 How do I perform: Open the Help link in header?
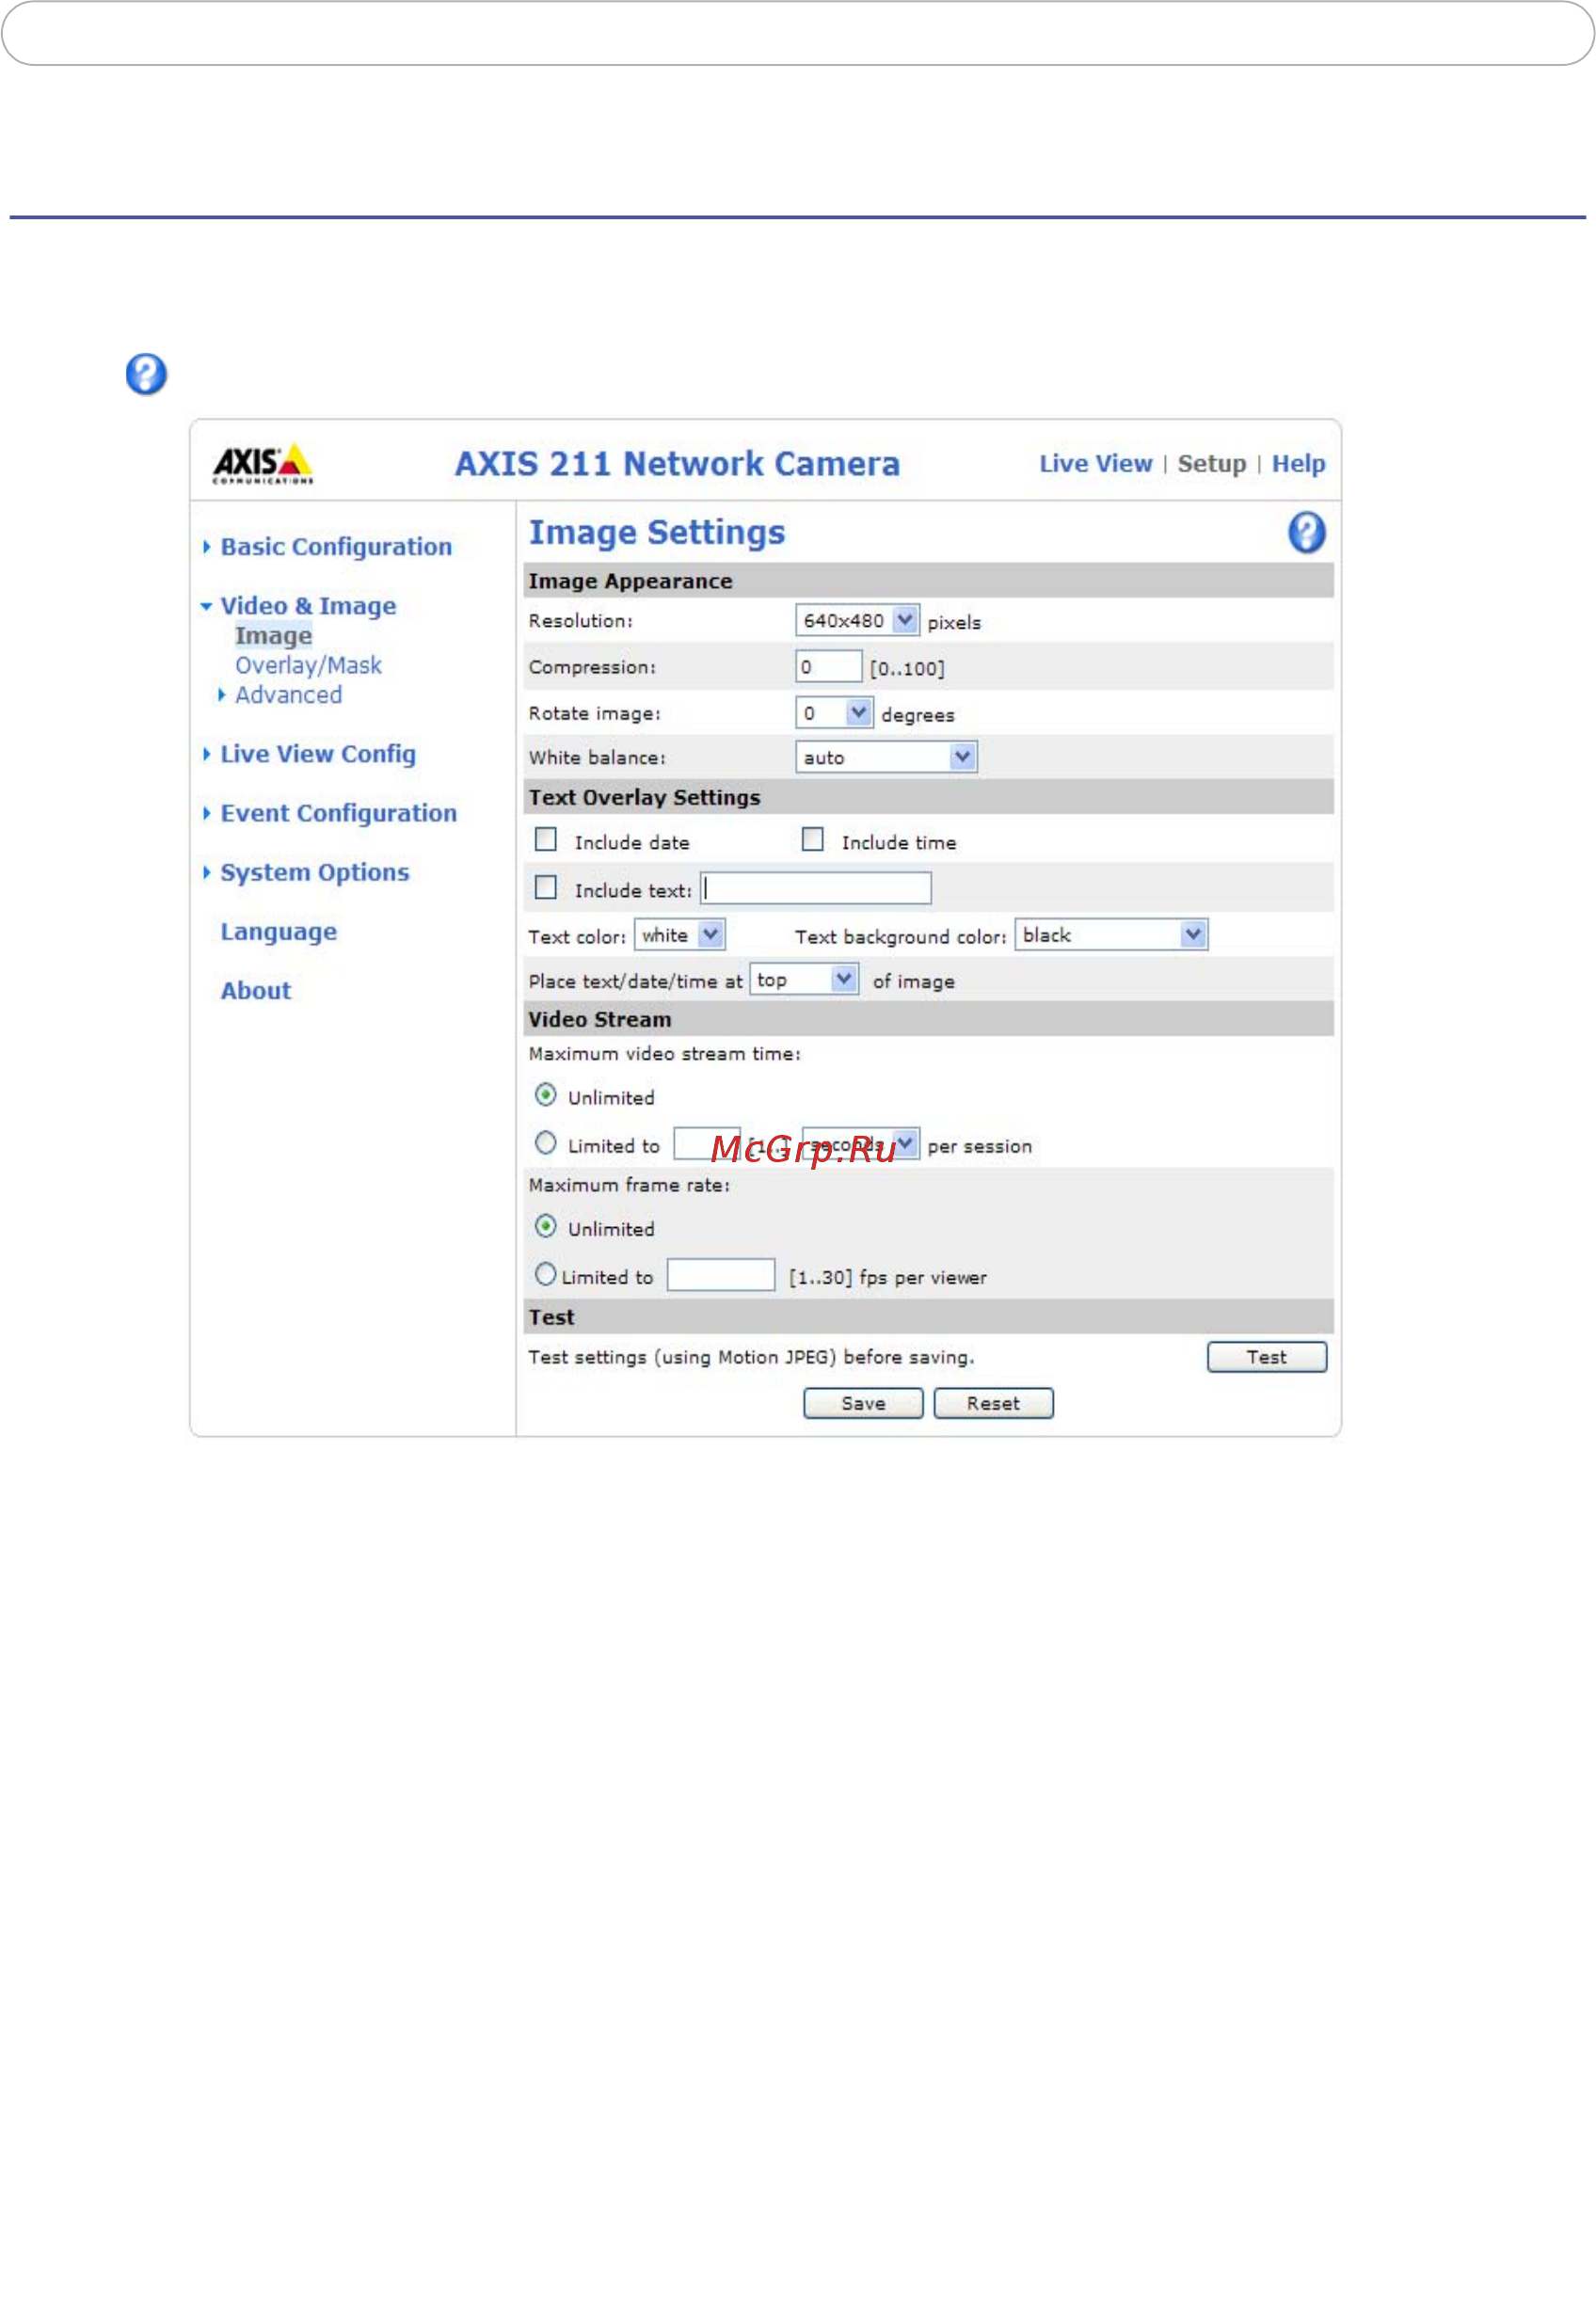pyautogui.click(x=1298, y=464)
